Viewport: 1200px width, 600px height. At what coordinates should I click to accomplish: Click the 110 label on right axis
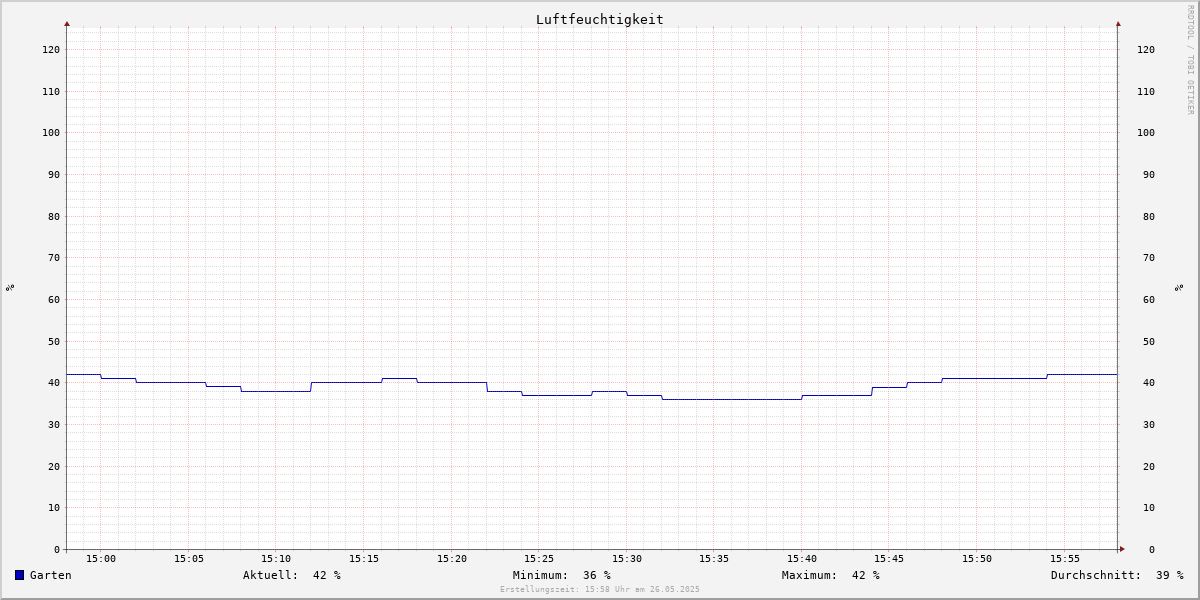pyautogui.click(x=1146, y=92)
